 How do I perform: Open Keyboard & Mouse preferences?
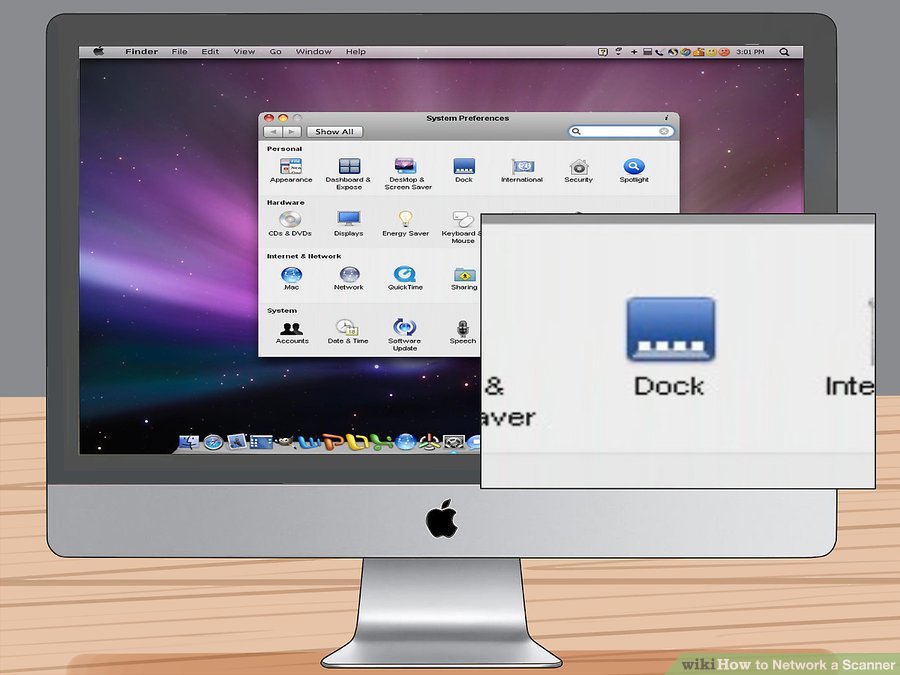pyautogui.click(x=461, y=227)
